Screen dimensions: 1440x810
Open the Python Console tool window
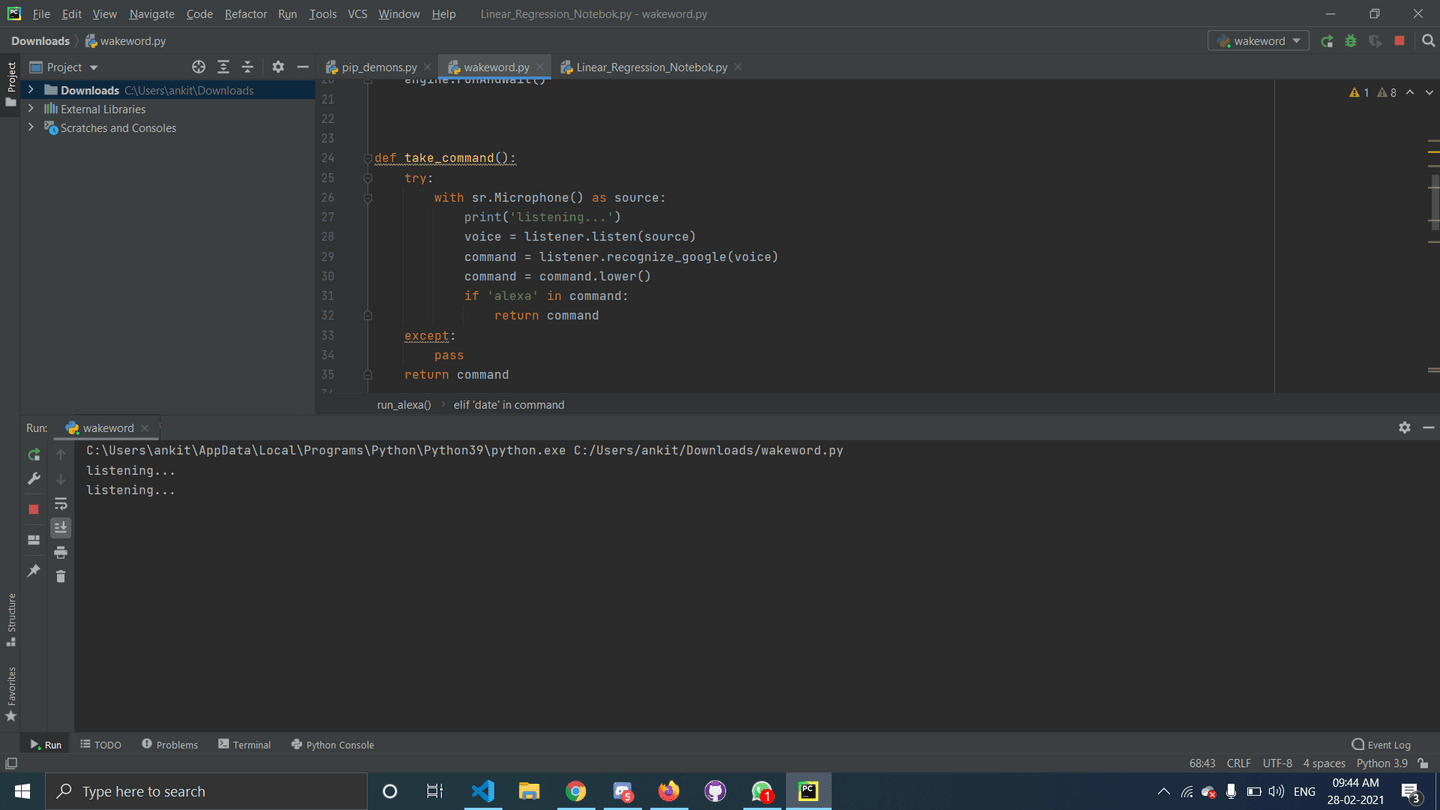332,744
